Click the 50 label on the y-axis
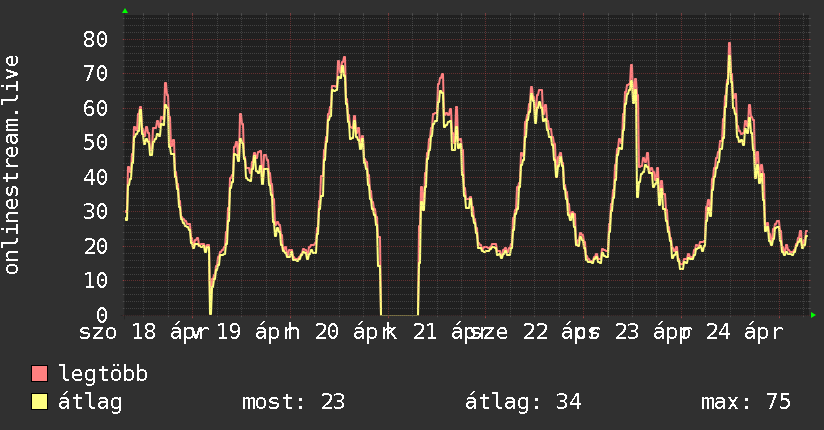Viewport: 824px width, 430px height. pyautogui.click(x=95, y=142)
